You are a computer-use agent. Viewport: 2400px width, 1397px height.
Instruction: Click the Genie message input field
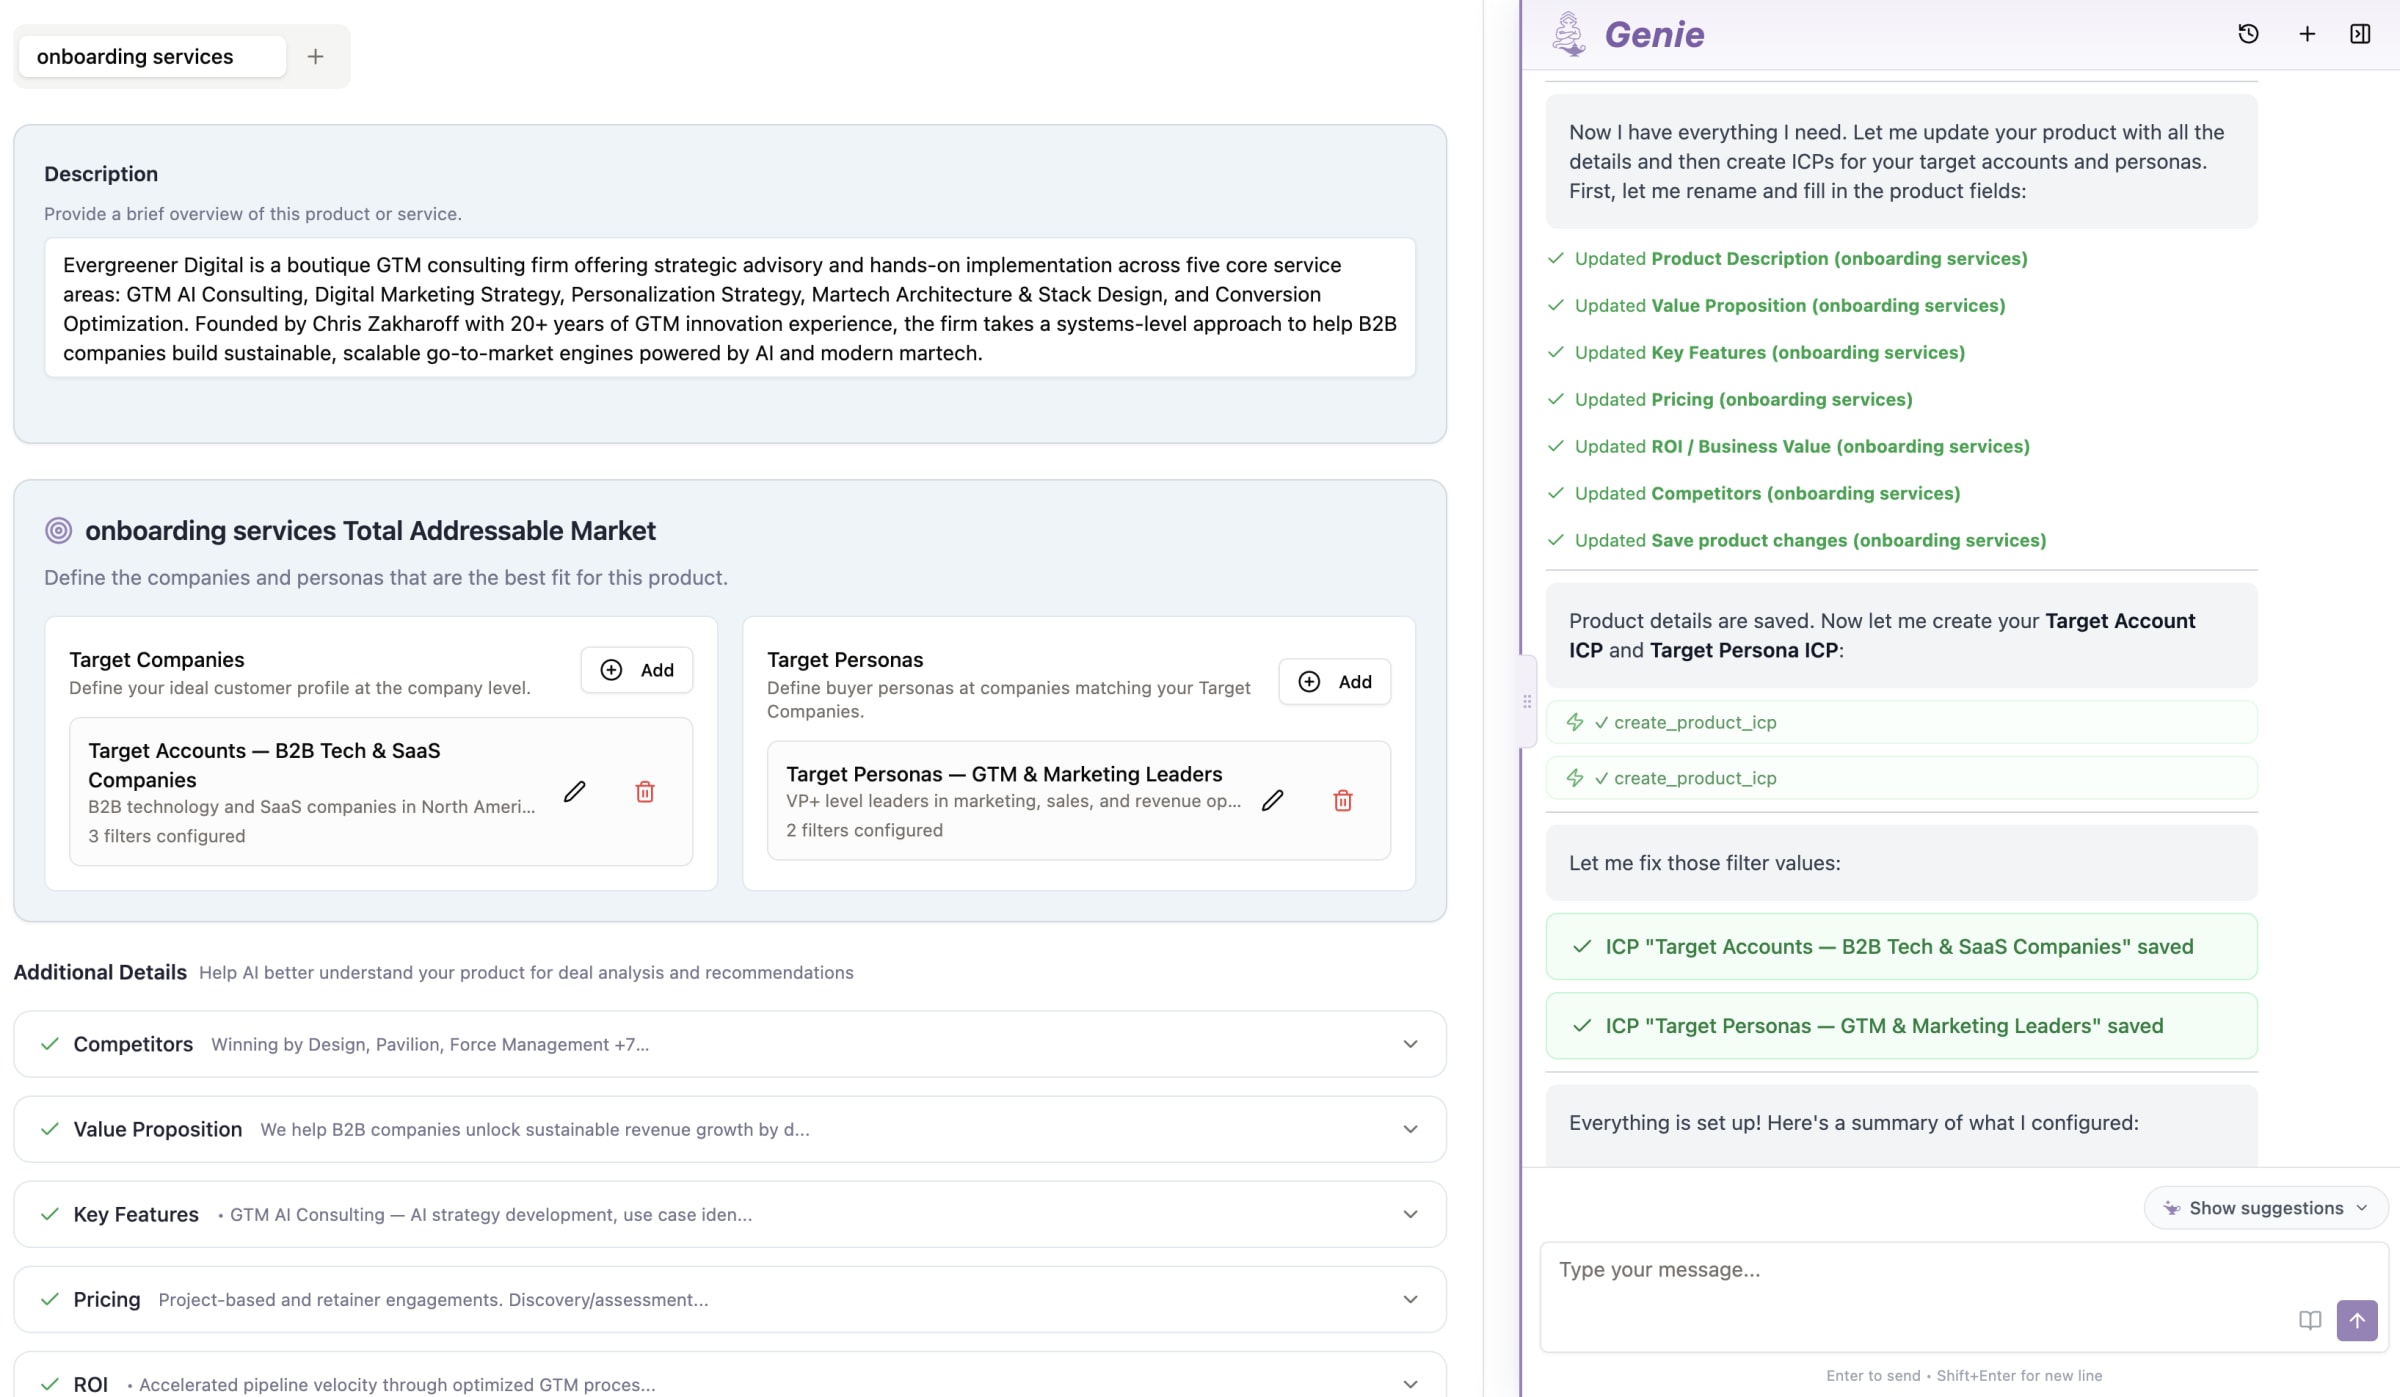click(1920, 1270)
